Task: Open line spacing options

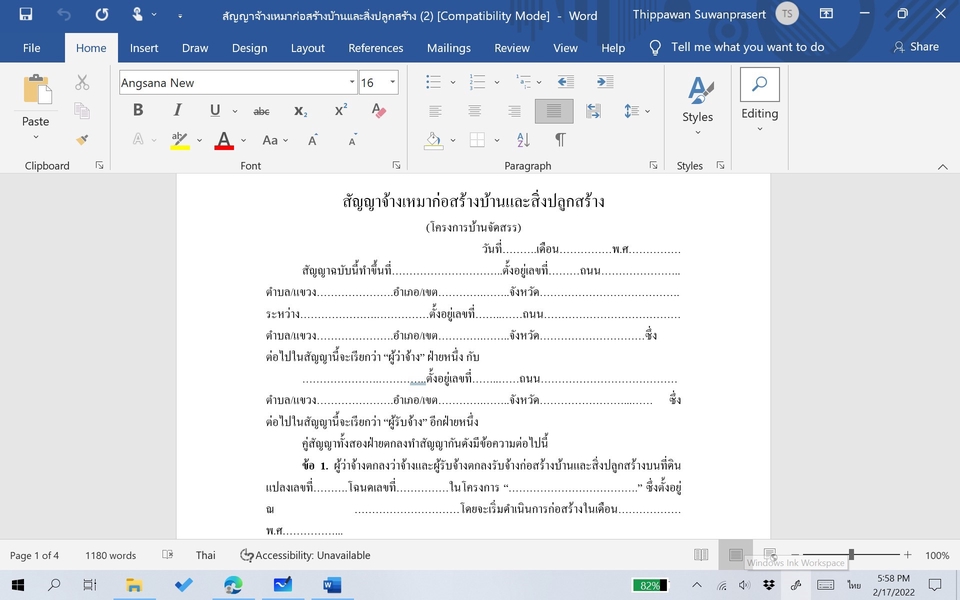Action: pos(636,111)
